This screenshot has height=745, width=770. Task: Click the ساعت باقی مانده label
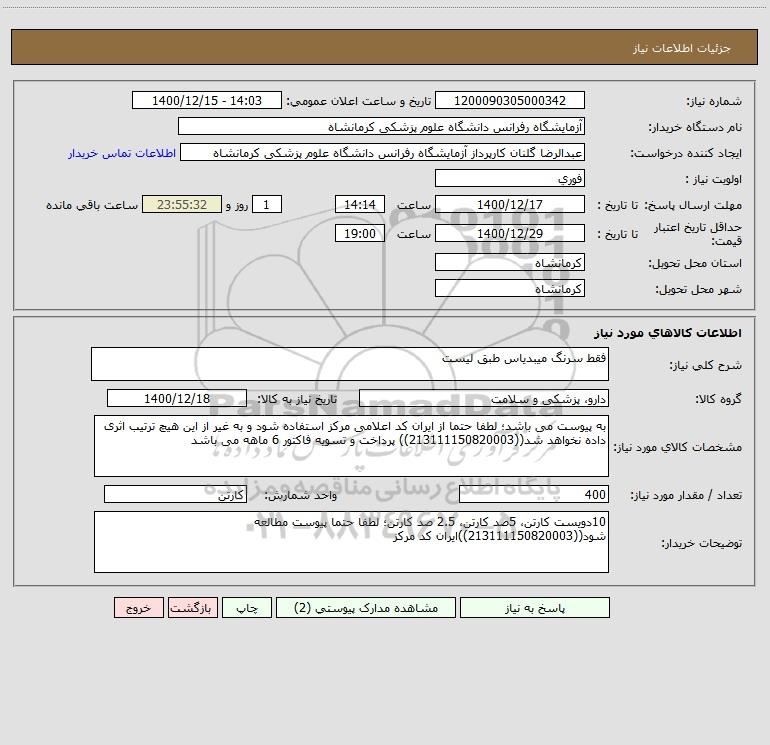(x=92, y=205)
